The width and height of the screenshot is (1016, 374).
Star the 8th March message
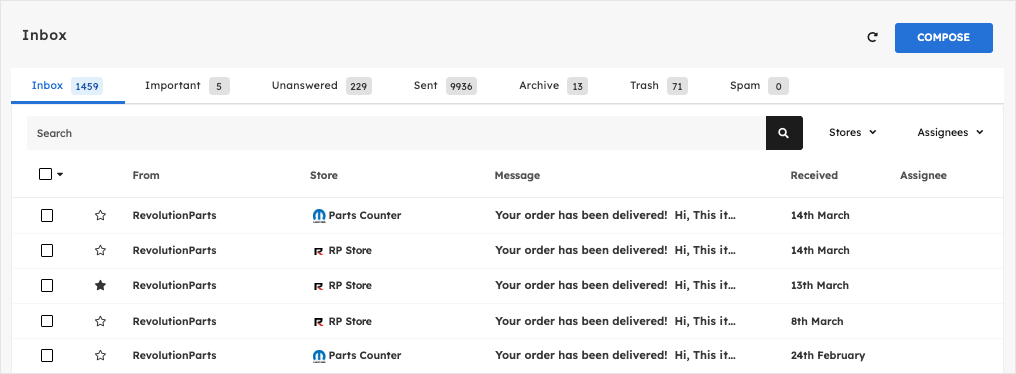tap(100, 320)
